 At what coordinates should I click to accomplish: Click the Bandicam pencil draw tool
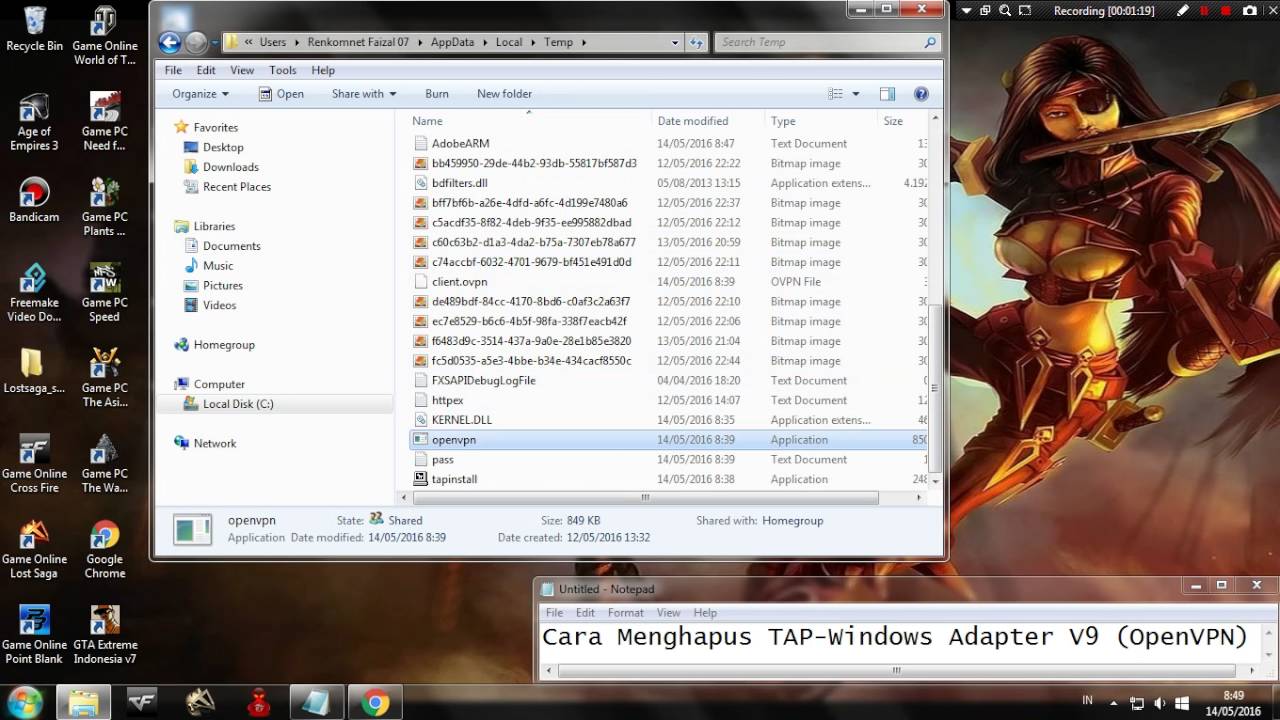click(x=1183, y=11)
